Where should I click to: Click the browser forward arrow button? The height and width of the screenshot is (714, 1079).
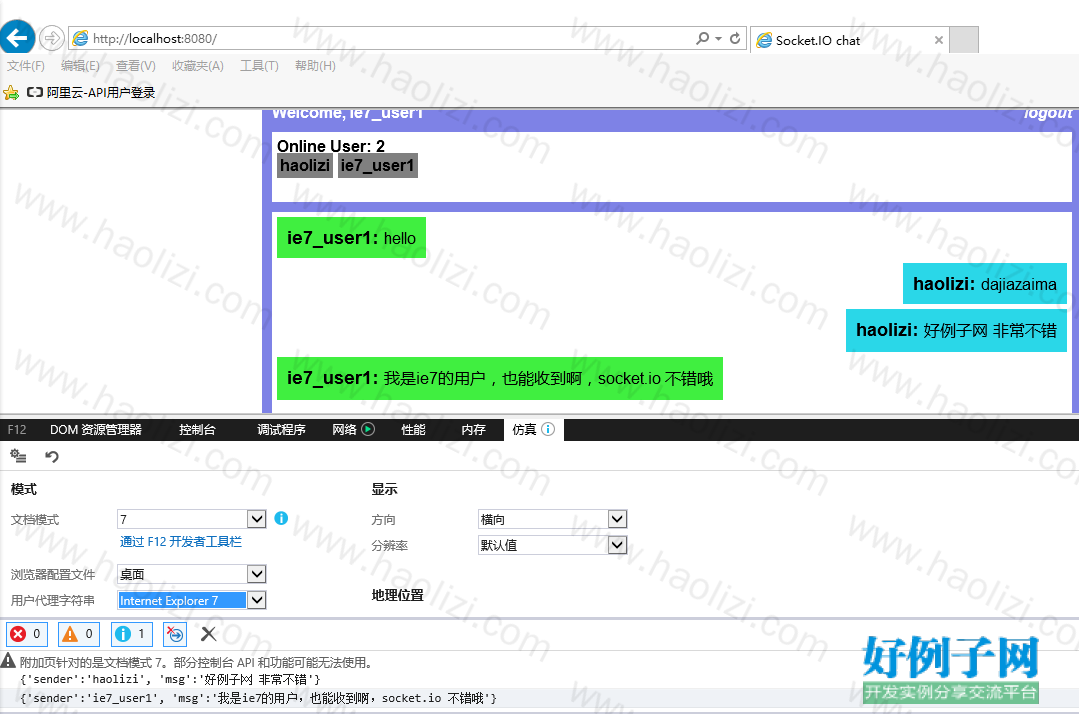click(x=52, y=38)
